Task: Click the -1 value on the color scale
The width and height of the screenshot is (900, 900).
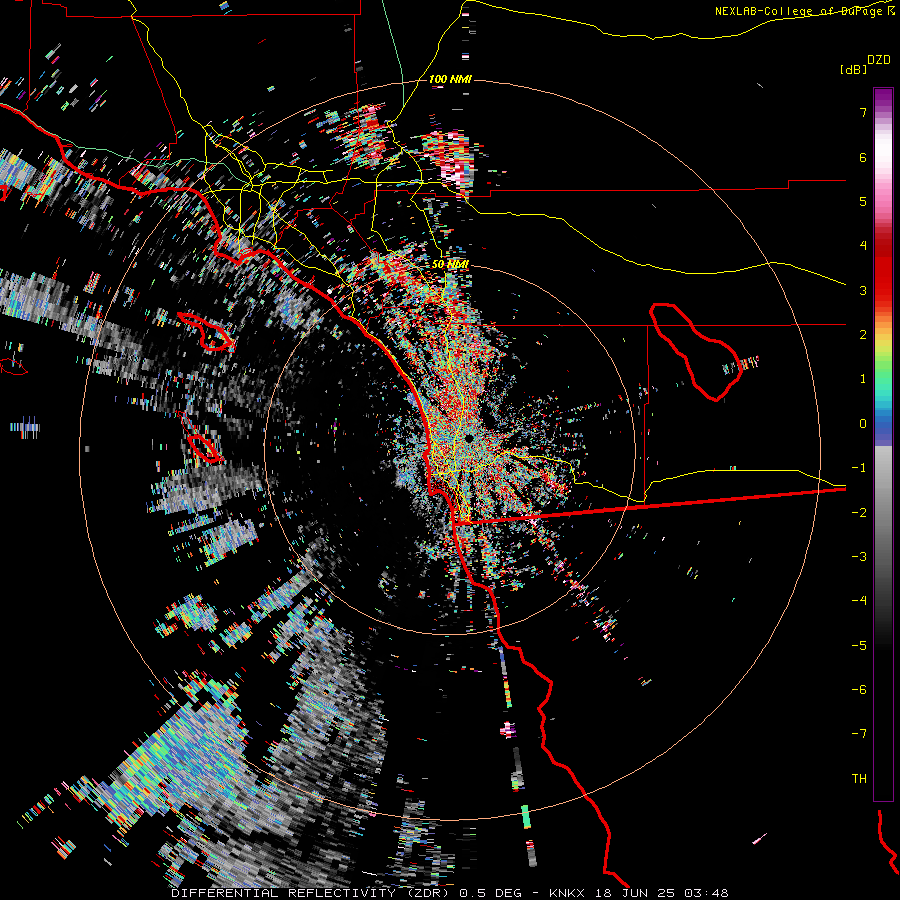Action: click(x=859, y=468)
